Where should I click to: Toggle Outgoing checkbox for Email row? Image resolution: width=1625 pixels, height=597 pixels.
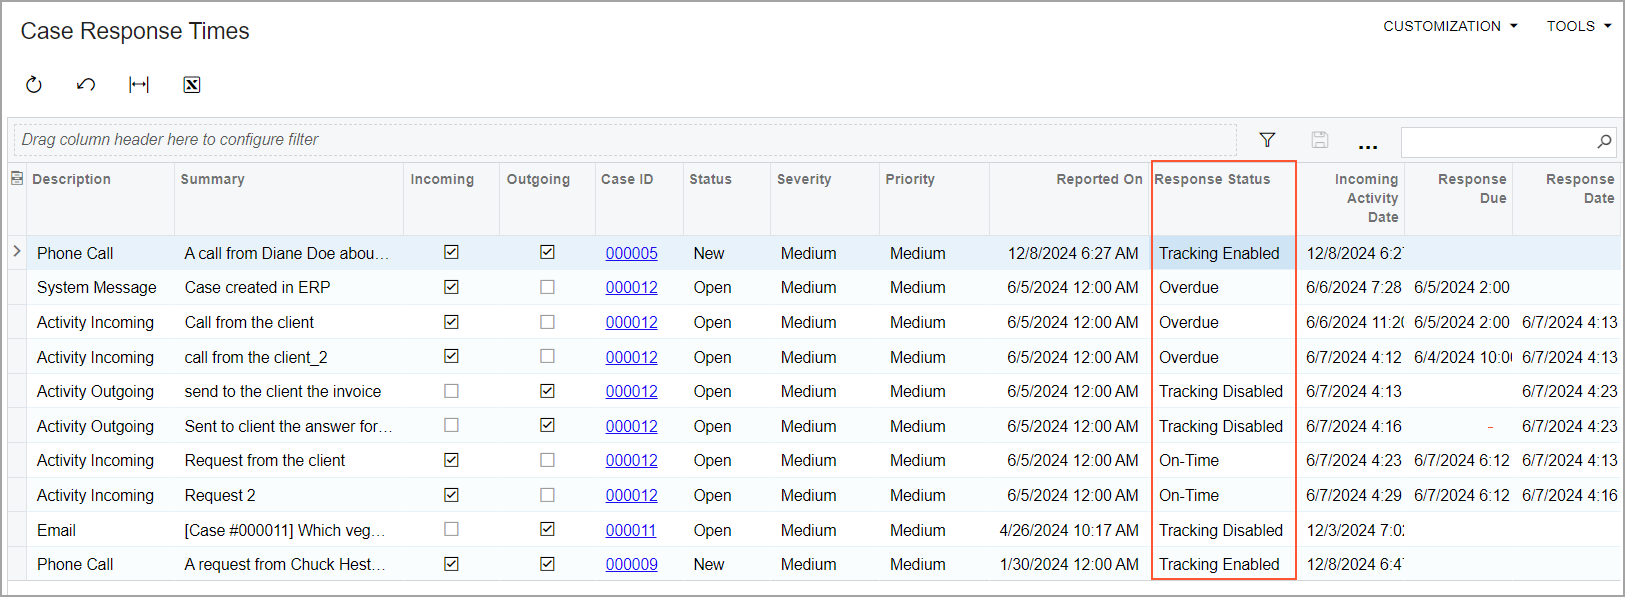(x=547, y=529)
